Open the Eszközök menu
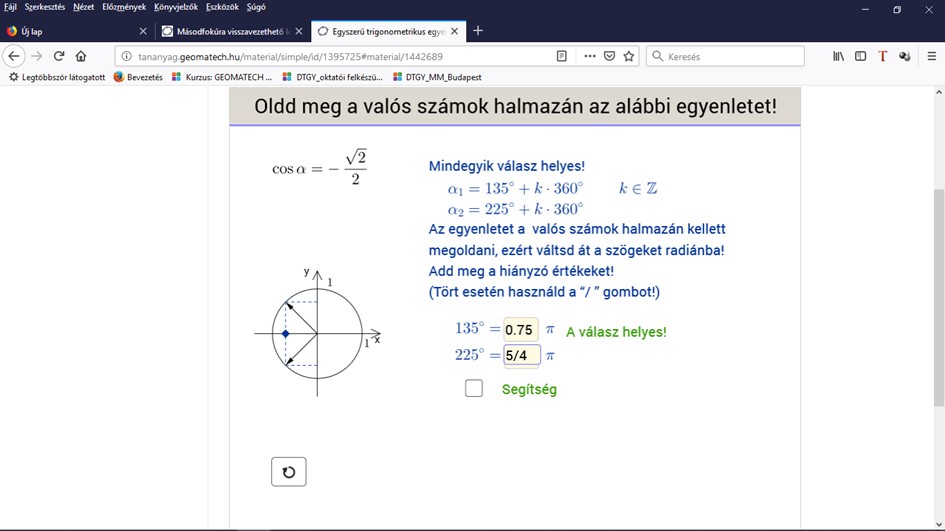Viewport: 945px width, 531px height. pos(222,7)
